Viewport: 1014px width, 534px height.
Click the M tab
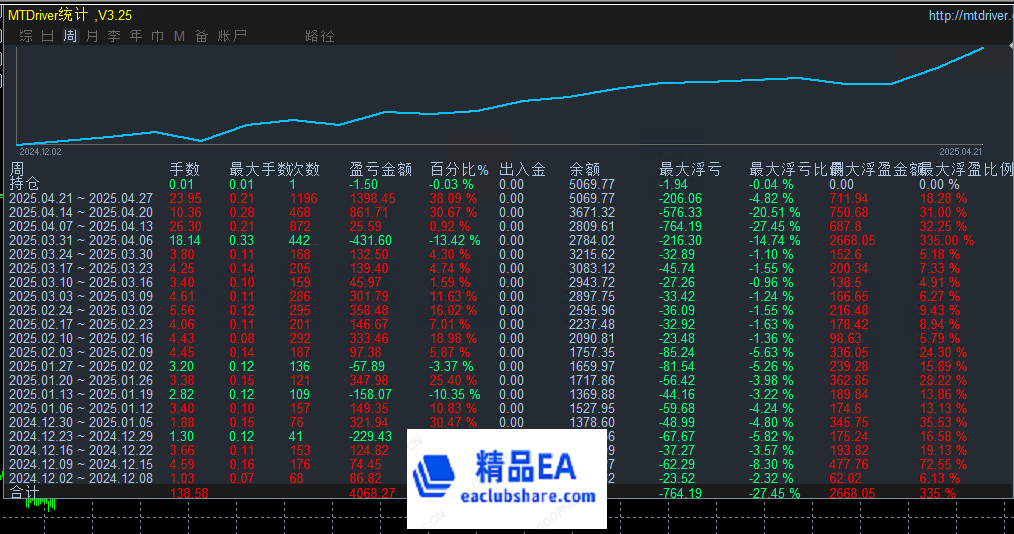point(180,36)
